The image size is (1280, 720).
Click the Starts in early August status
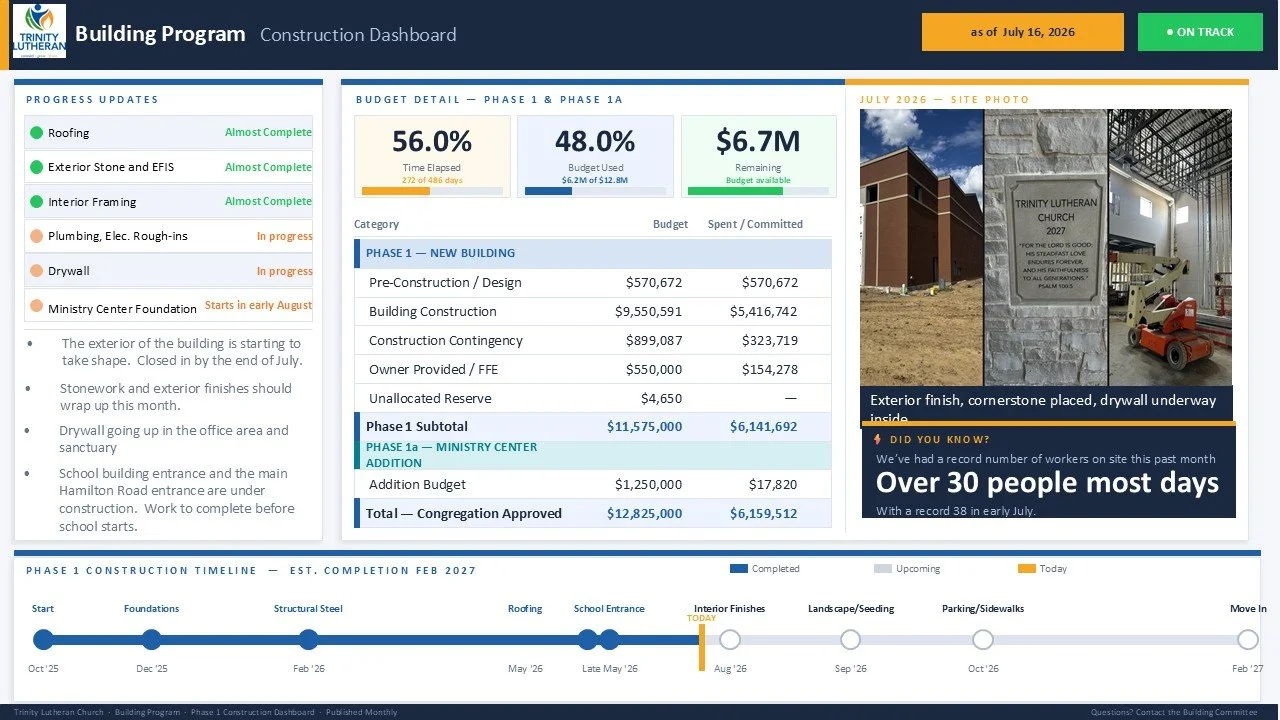pos(258,305)
